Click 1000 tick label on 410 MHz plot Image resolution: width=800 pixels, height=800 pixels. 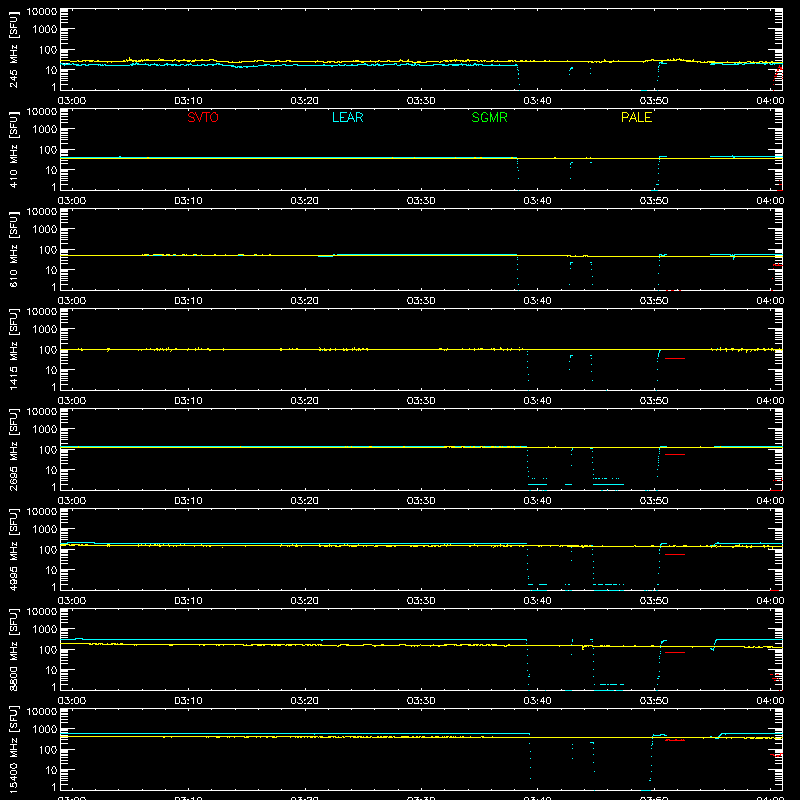click(x=45, y=130)
